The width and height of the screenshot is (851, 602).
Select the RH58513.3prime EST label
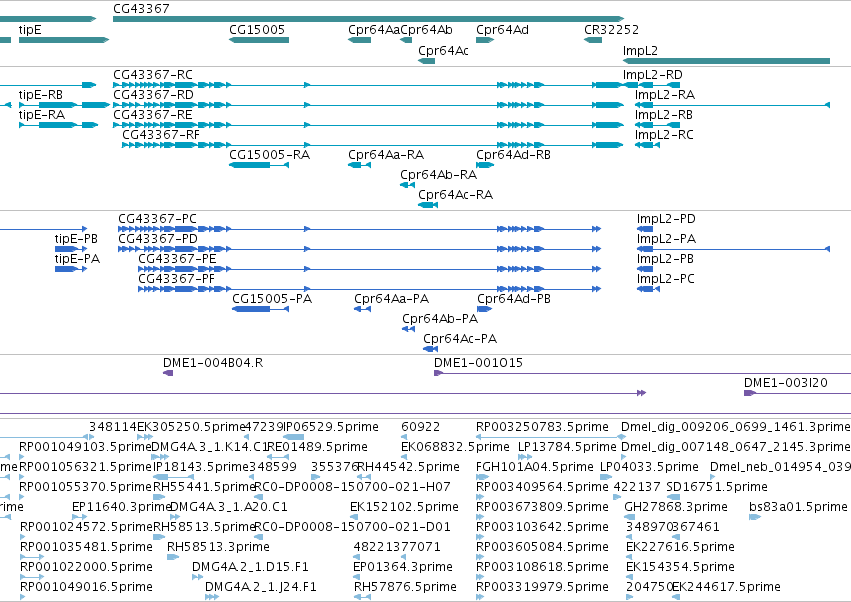pyautogui.click(x=218, y=547)
